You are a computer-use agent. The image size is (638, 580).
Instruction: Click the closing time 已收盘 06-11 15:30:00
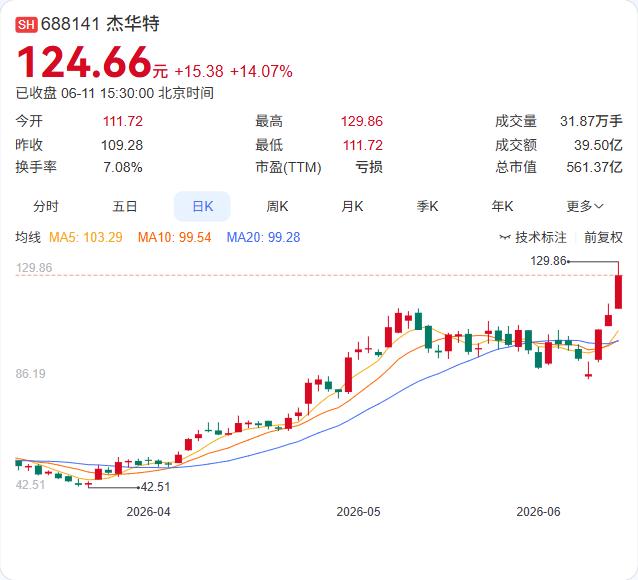tap(85, 93)
